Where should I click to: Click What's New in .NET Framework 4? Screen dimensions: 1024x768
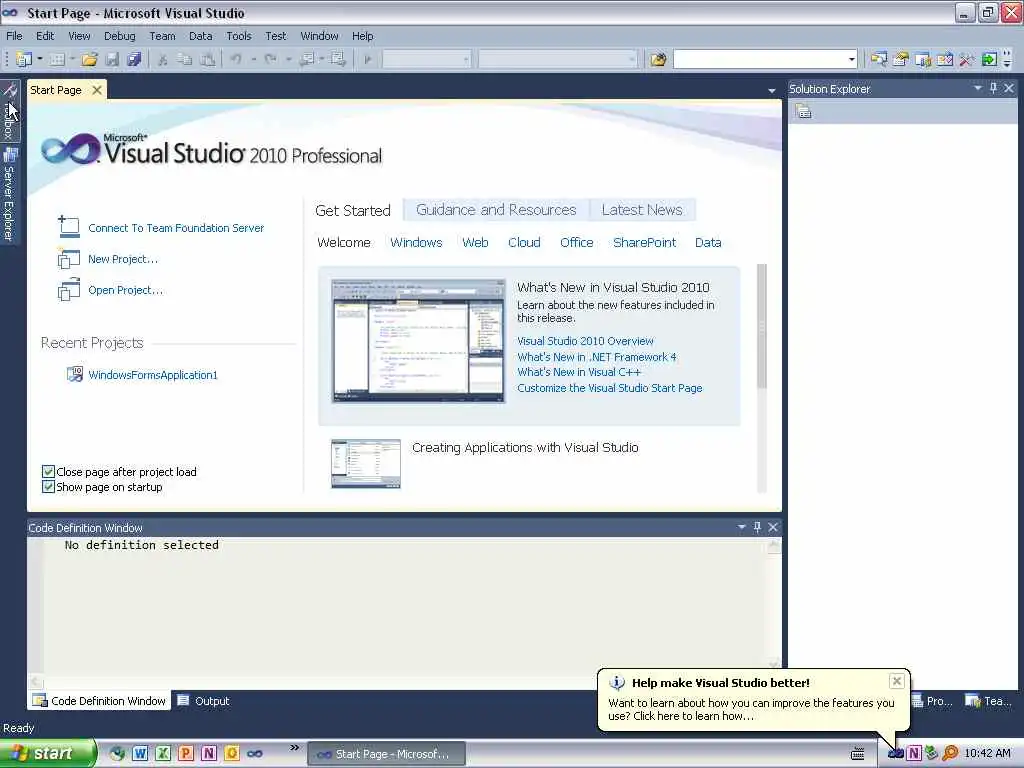click(x=597, y=357)
